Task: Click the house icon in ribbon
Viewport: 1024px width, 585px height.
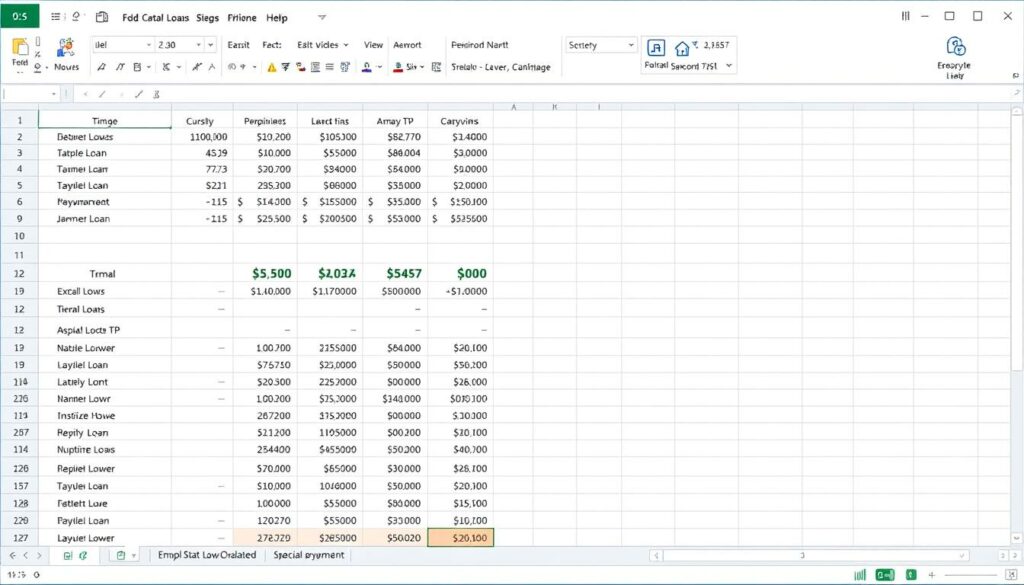Action: [682, 48]
